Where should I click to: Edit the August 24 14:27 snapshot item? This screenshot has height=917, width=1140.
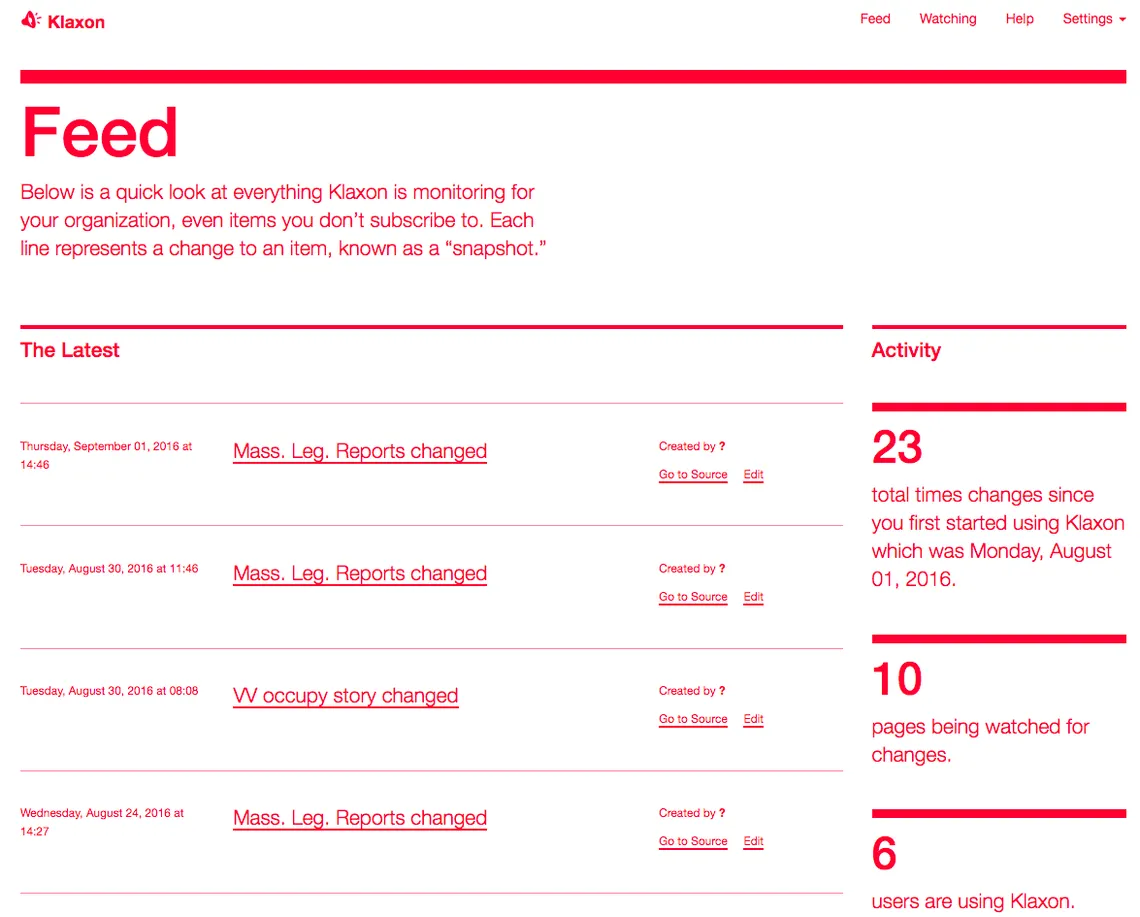(x=753, y=841)
